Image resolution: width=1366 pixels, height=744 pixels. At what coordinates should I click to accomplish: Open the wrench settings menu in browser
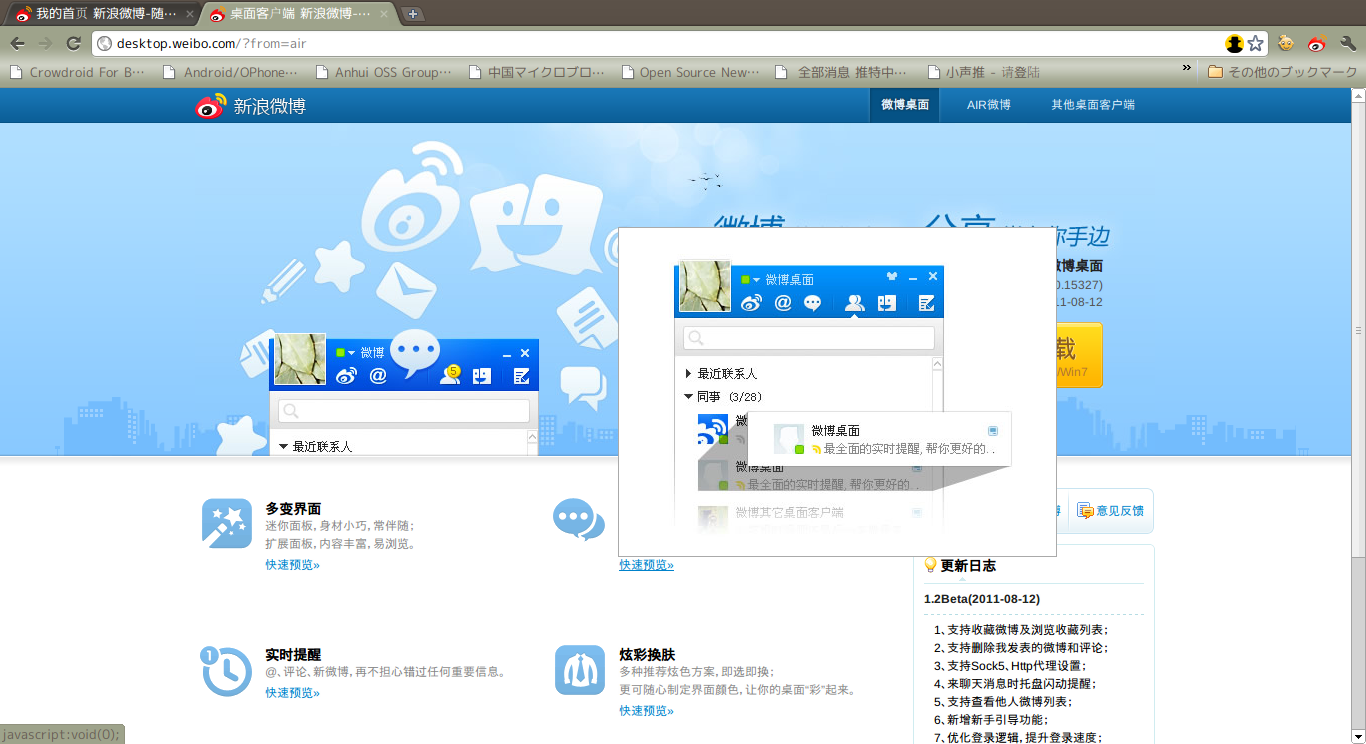tap(1348, 43)
